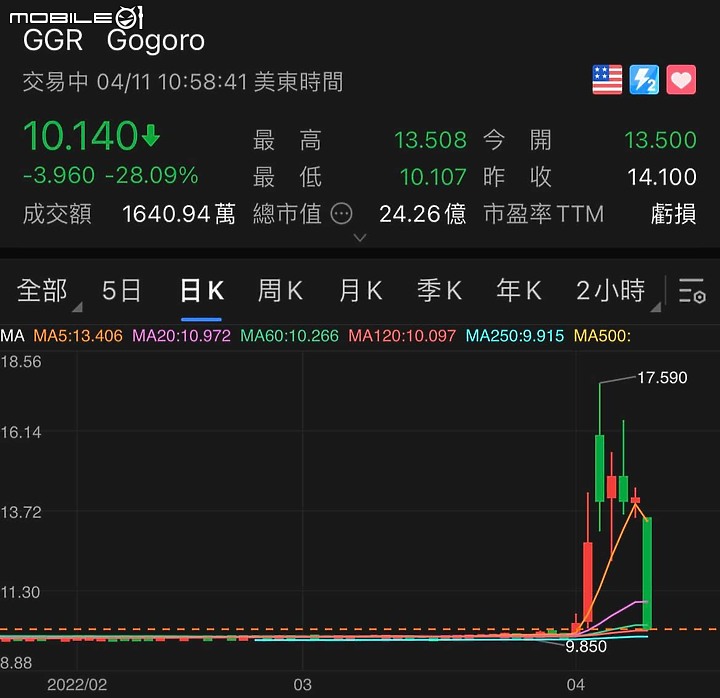Tap the trading status time line
Screen dimensions: 720x698
point(183,82)
